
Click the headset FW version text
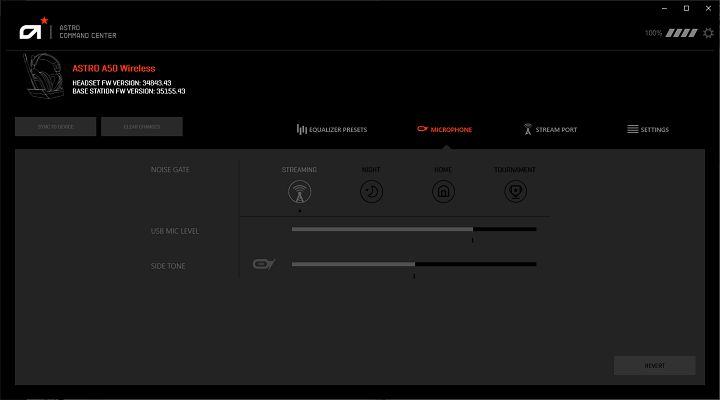(x=122, y=83)
